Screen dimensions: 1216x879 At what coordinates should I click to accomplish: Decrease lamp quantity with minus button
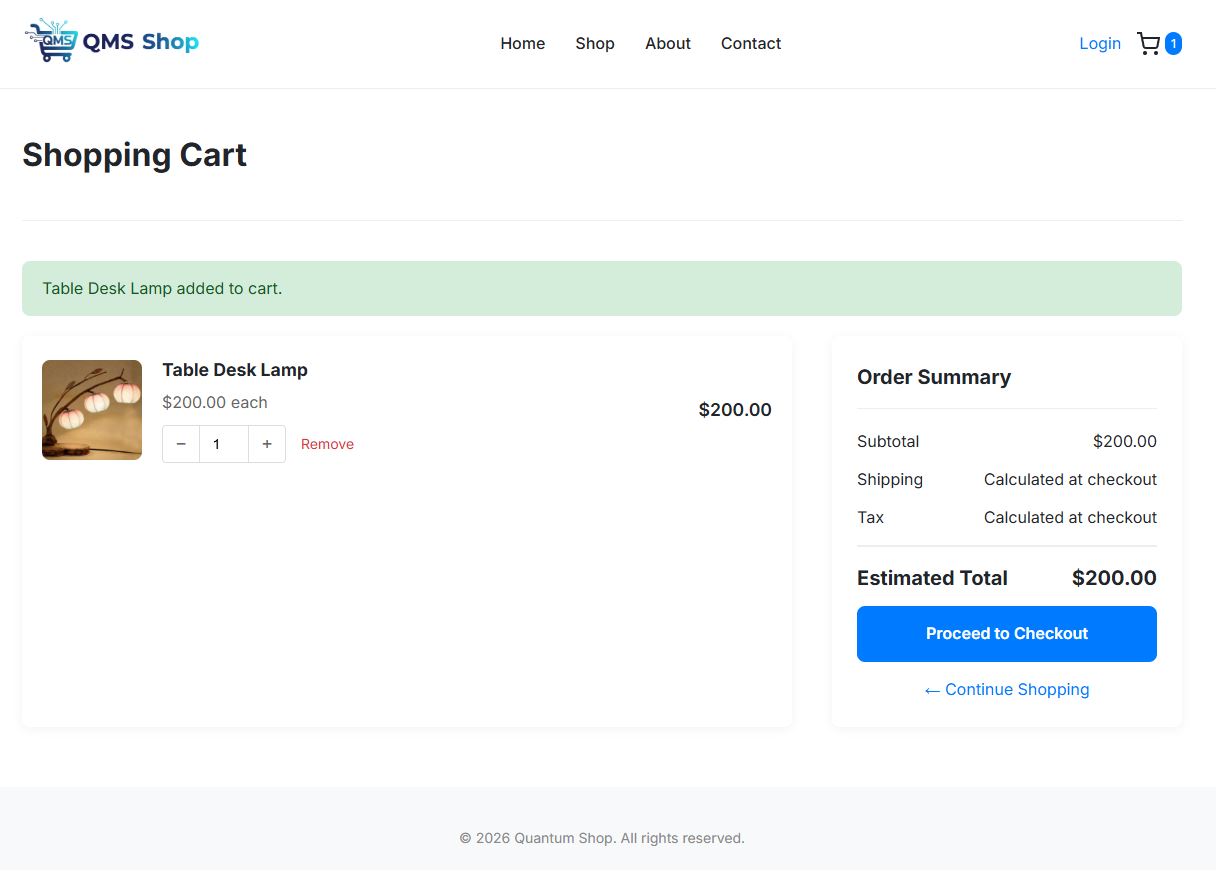coord(181,444)
